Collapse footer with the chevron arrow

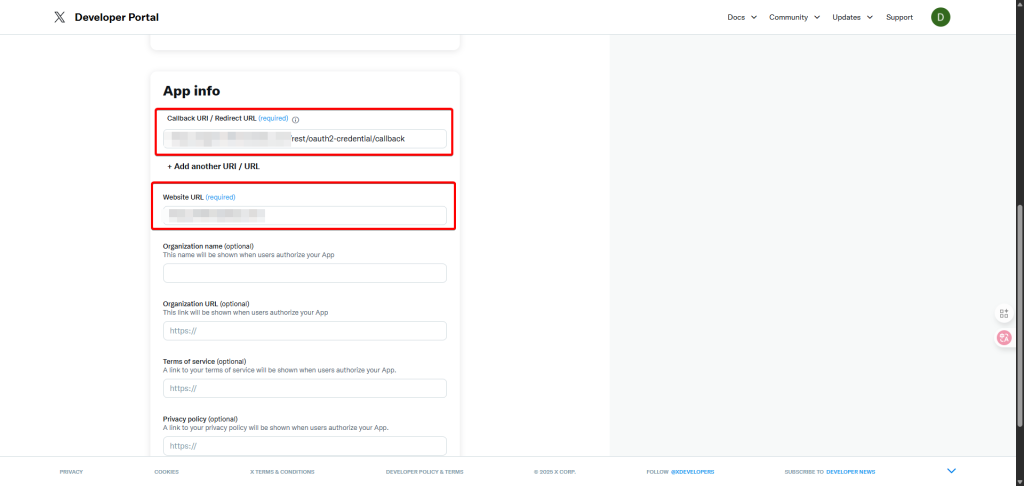click(951, 471)
